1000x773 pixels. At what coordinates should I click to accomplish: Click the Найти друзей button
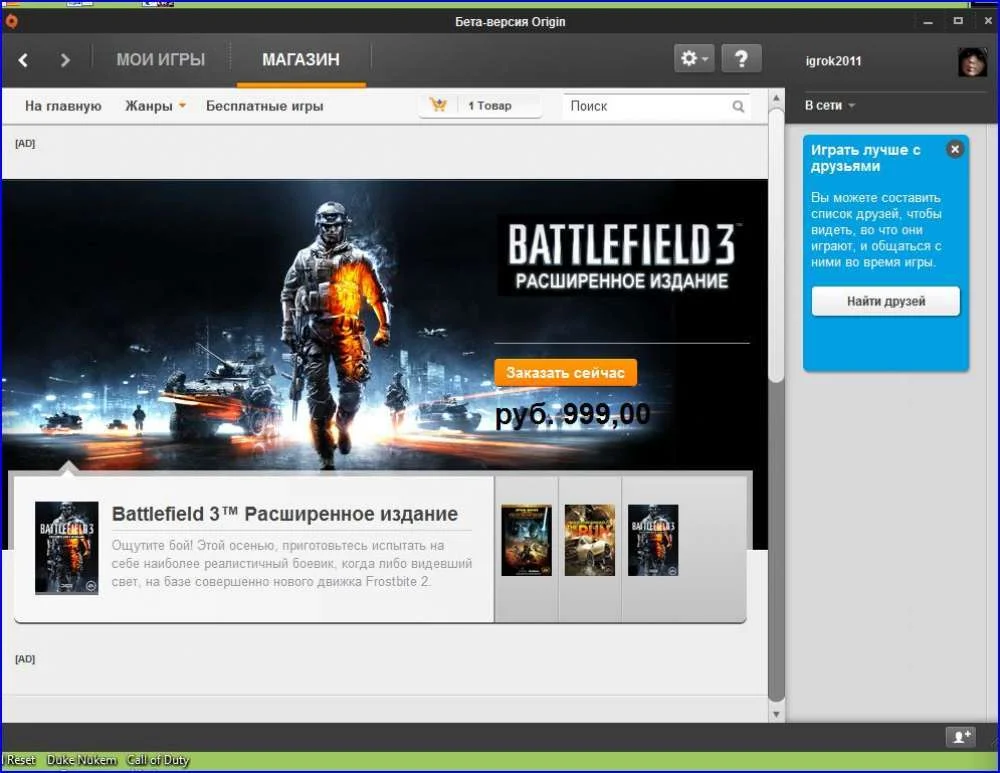pos(885,301)
